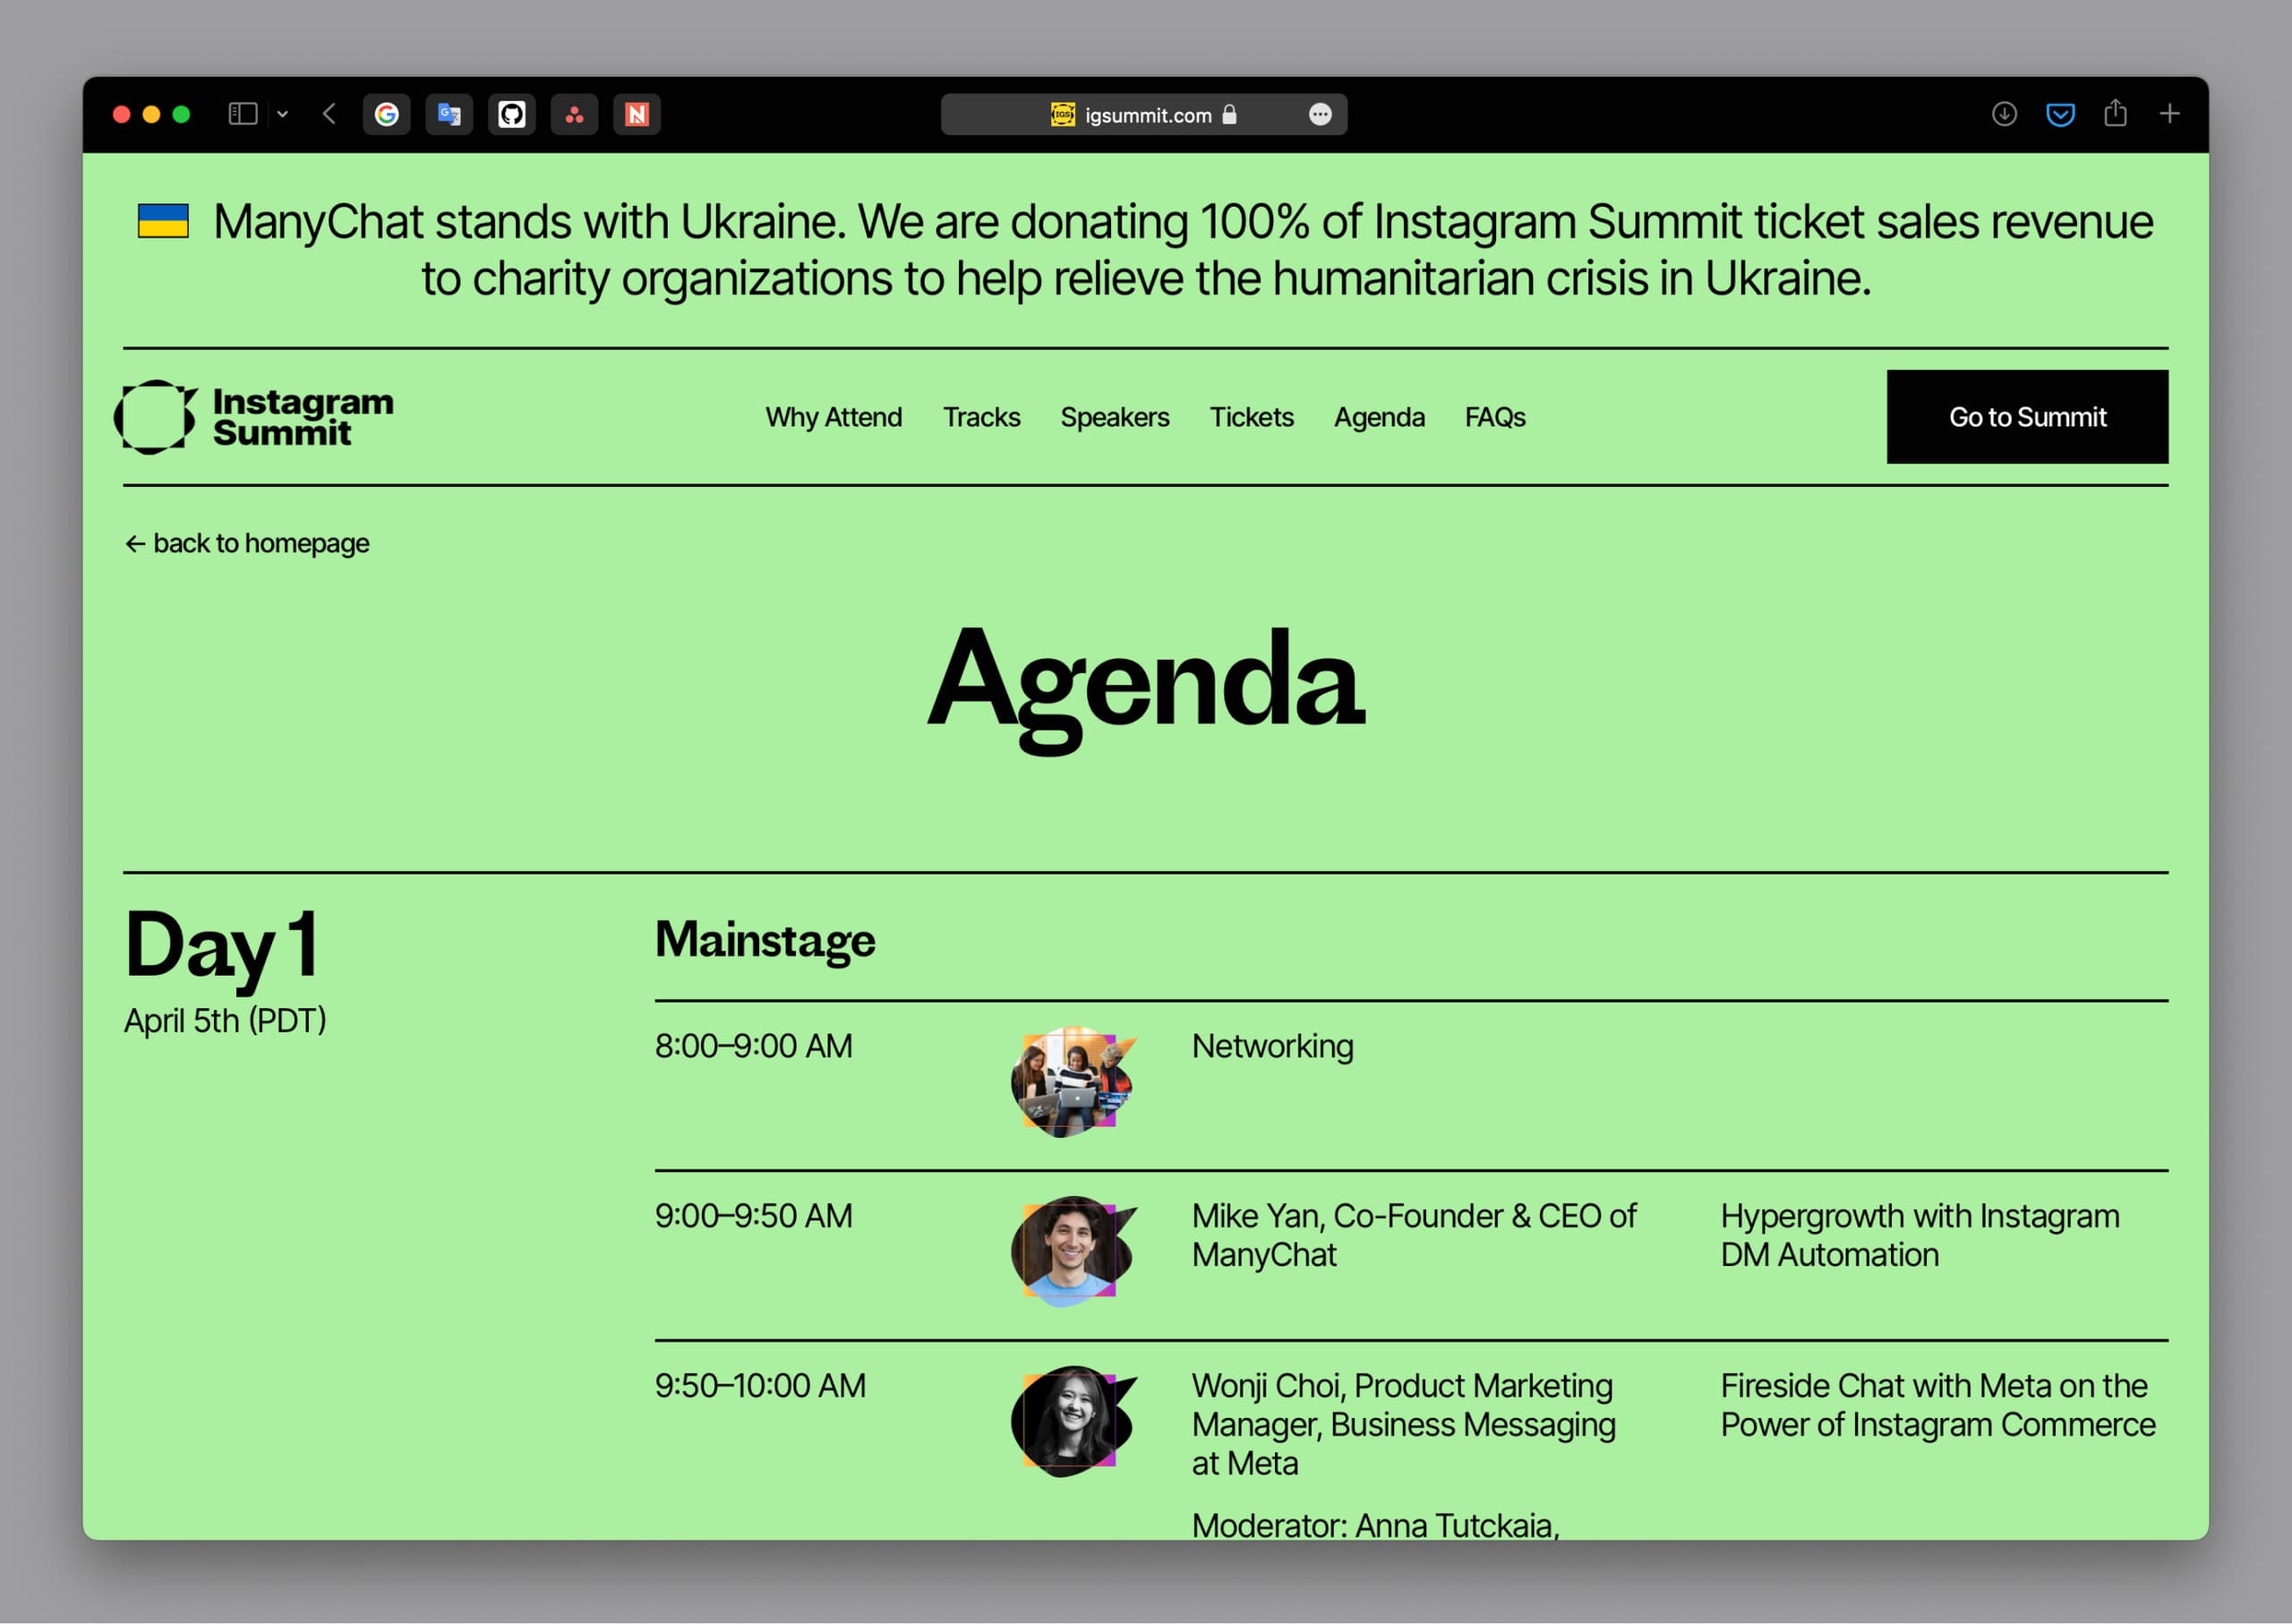Toggle the Safari sidebar icon
The image size is (2292, 1624).
coord(243,114)
